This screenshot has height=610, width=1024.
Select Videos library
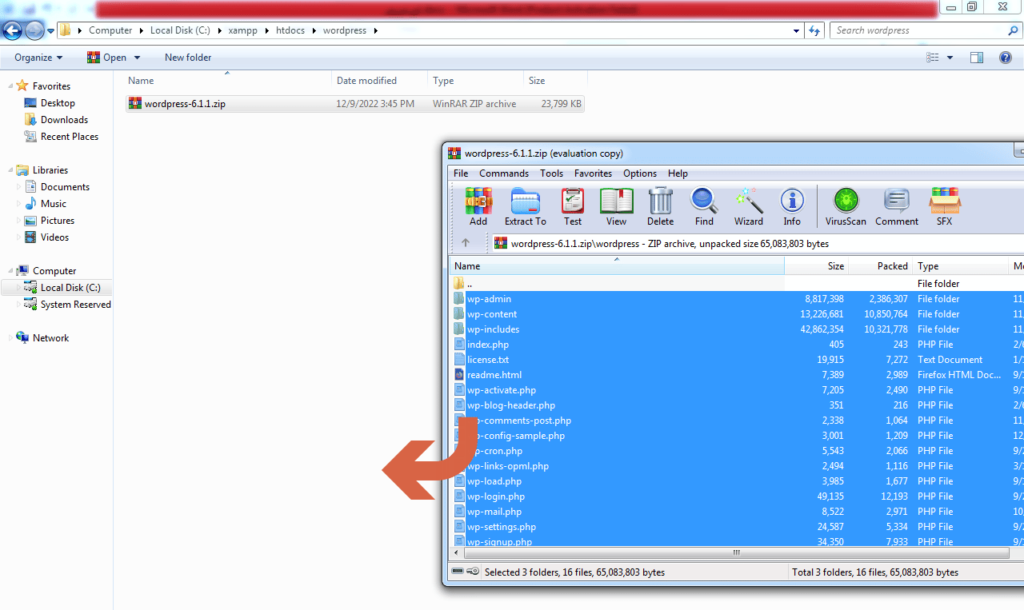[46, 237]
